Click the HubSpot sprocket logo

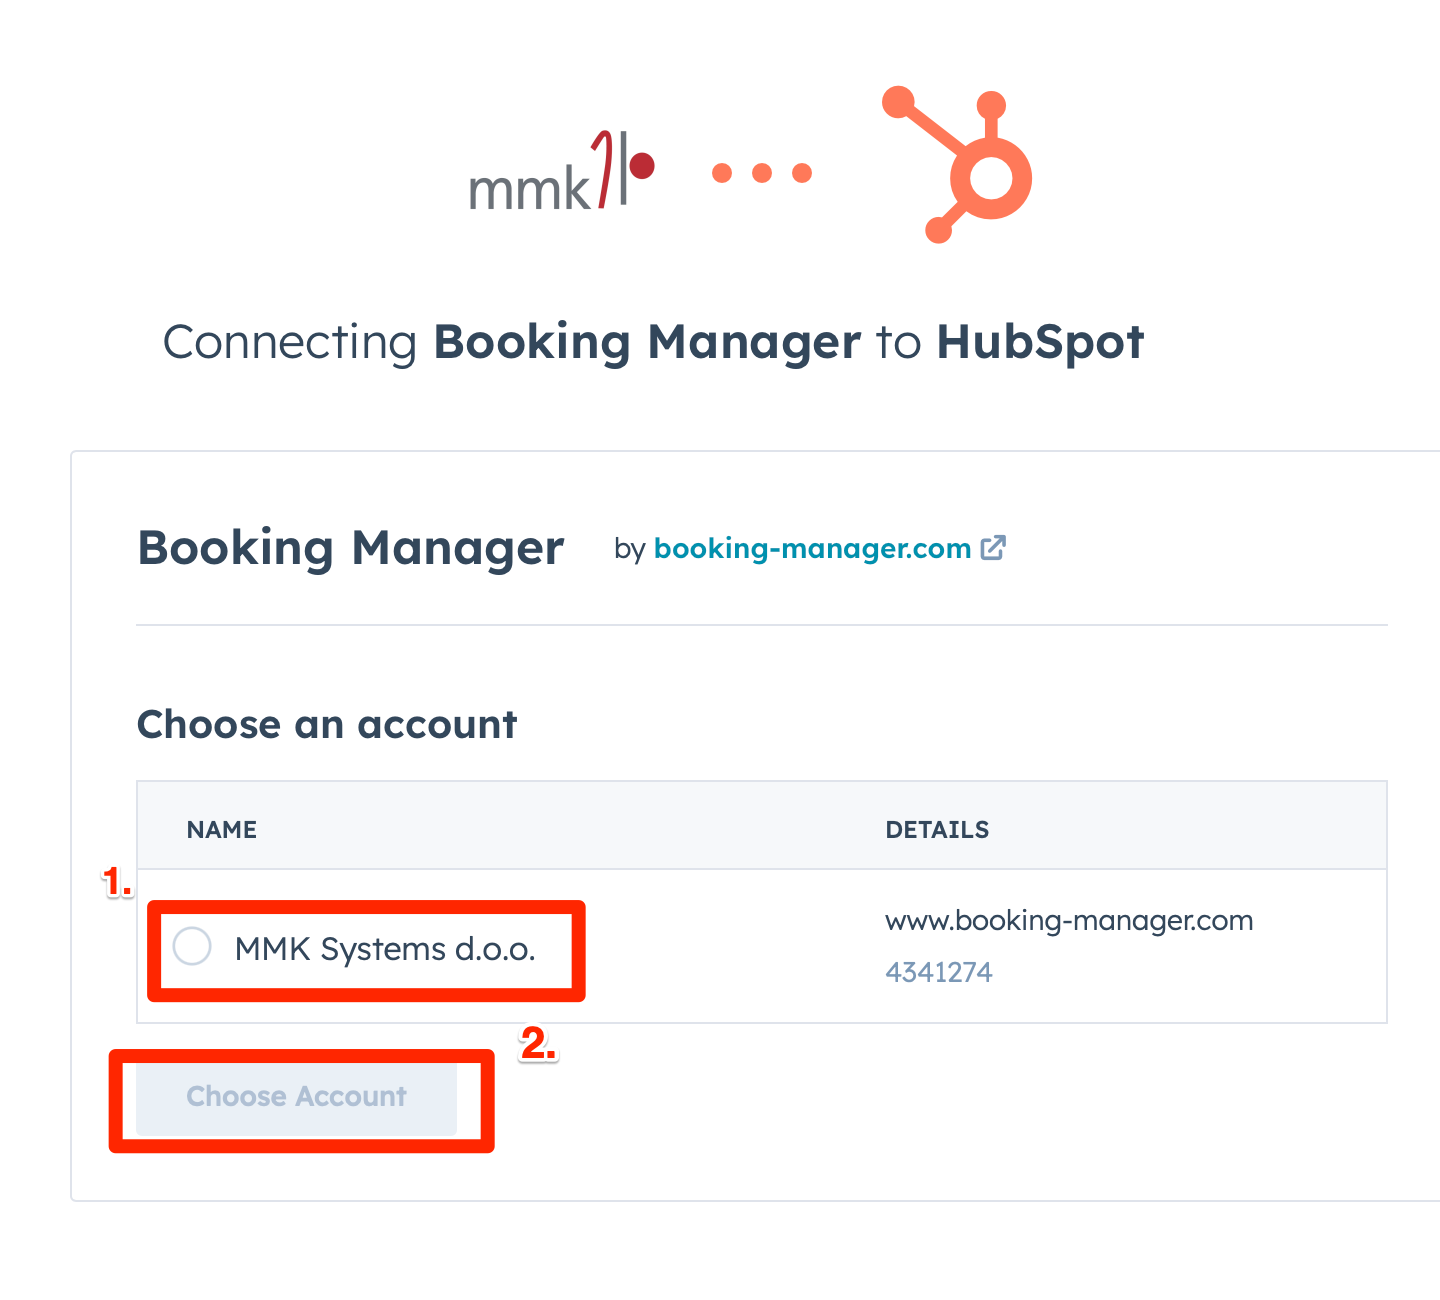tap(957, 165)
